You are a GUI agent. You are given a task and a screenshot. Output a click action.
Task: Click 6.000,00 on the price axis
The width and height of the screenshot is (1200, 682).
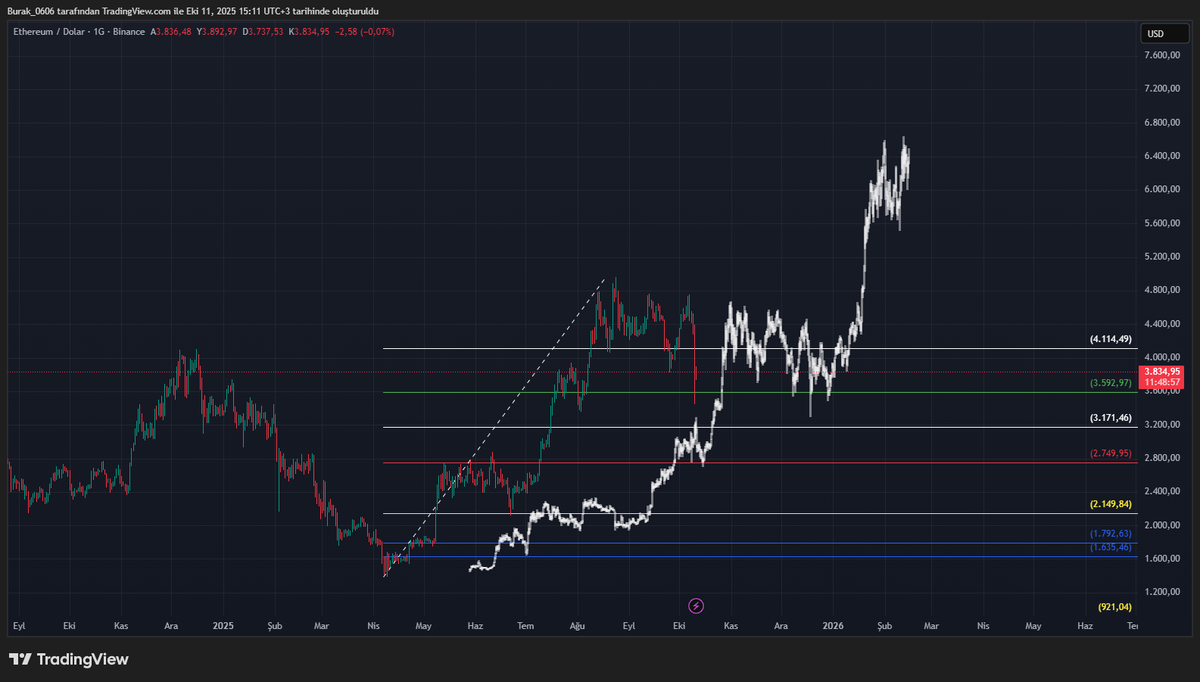1164,189
